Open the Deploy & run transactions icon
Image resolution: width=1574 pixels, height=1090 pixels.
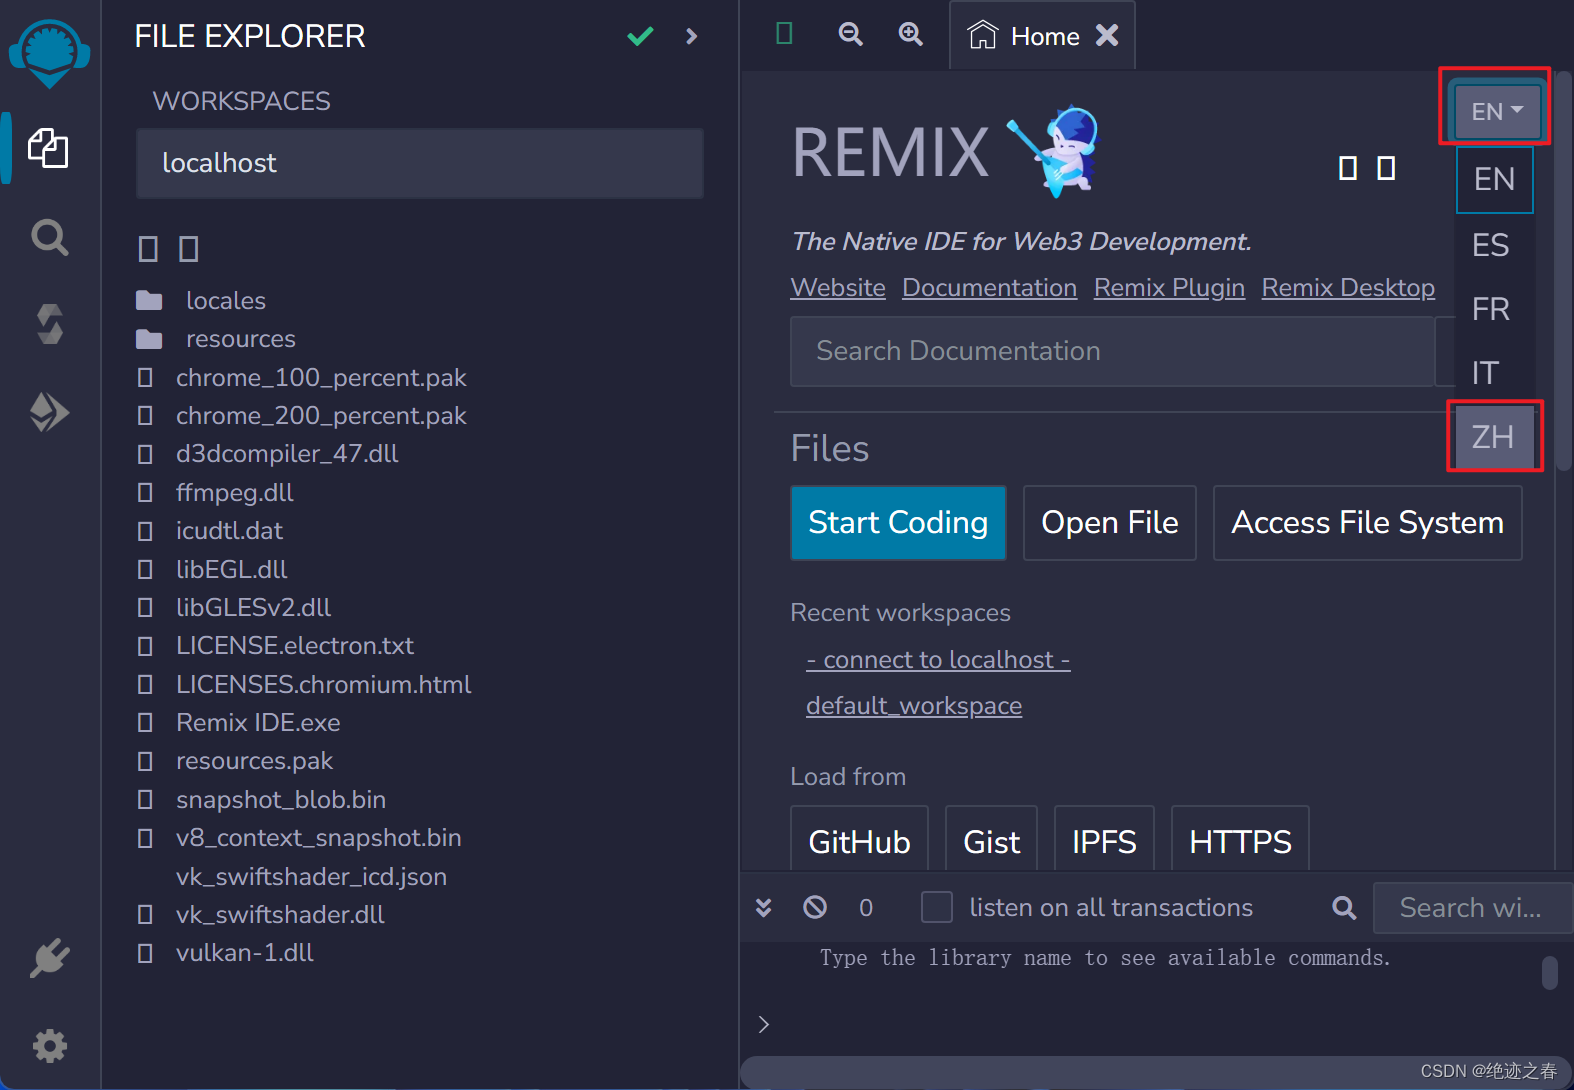coord(49,412)
